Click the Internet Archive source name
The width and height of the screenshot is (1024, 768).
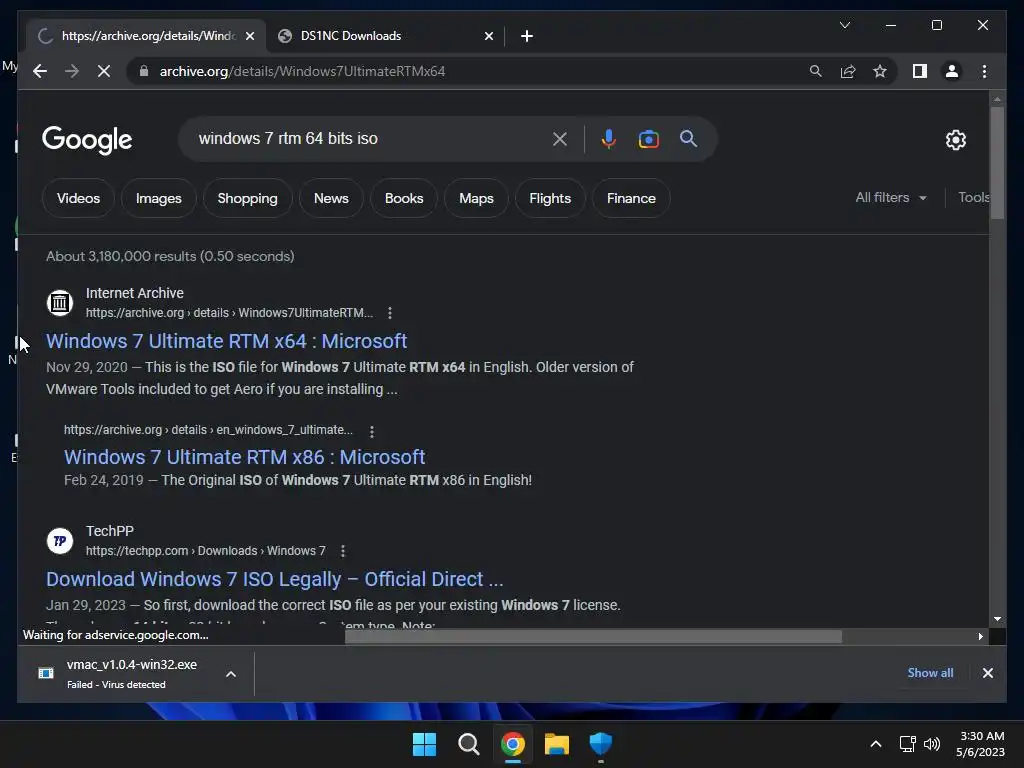point(135,293)
